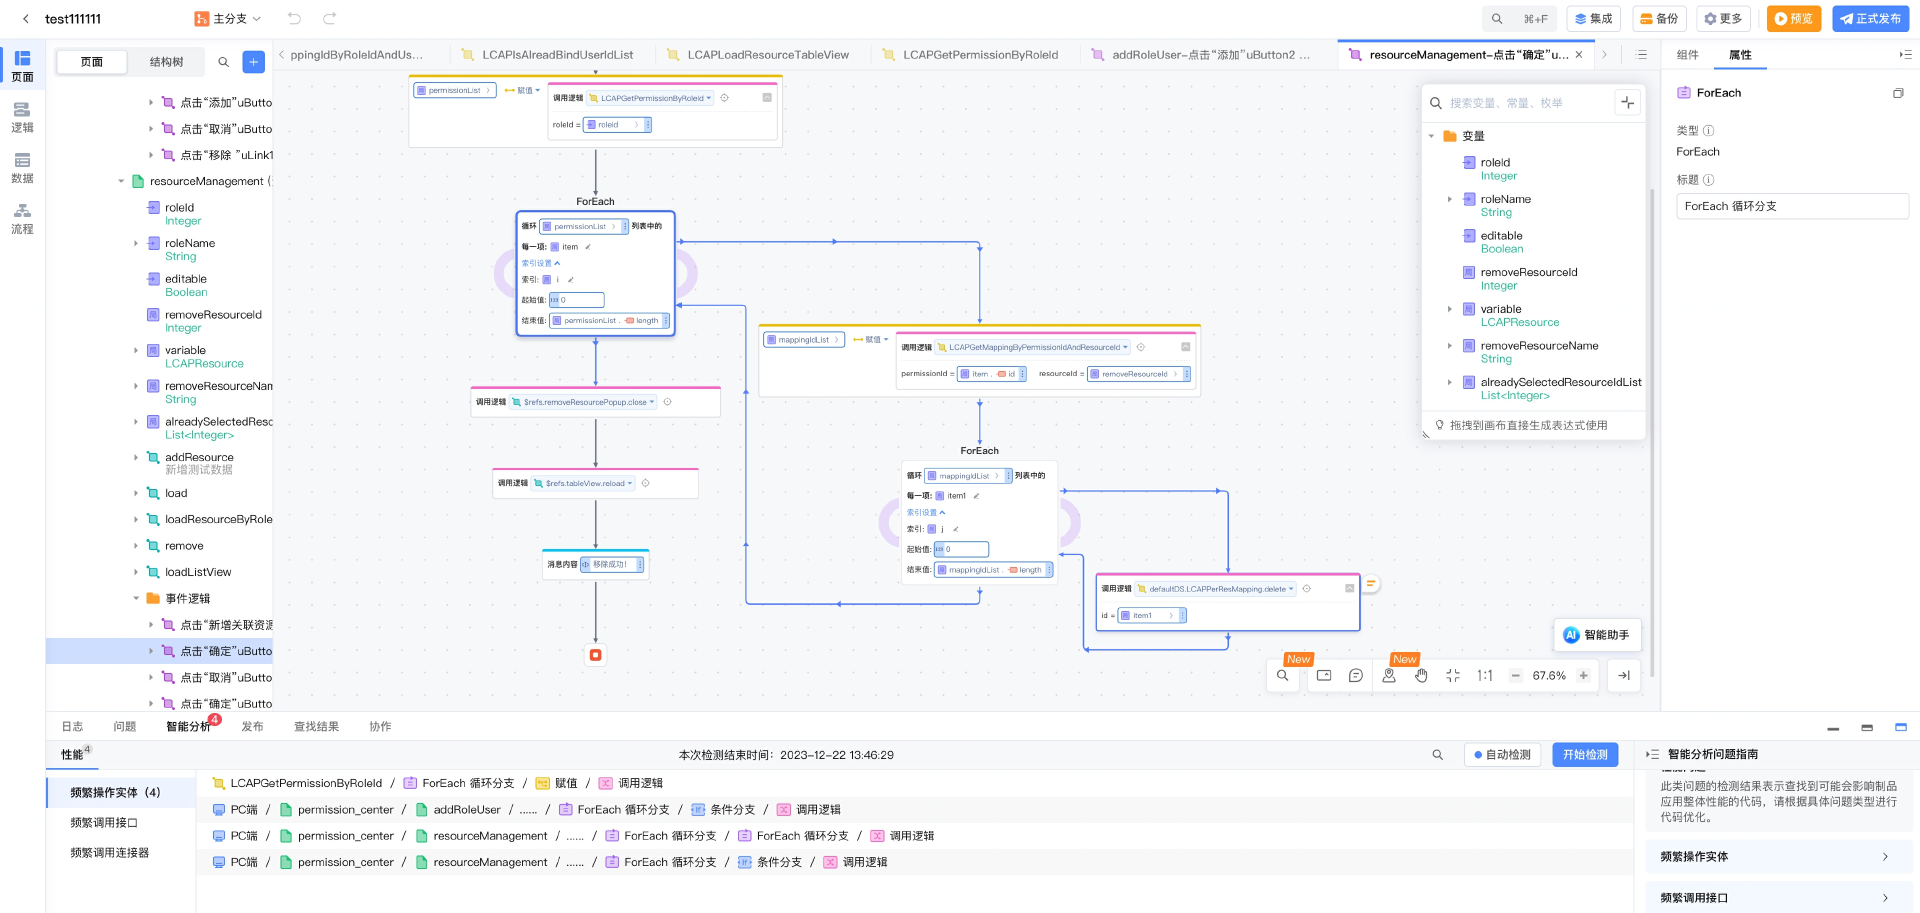
Task: Click the fit-to-screen shrink icon
Action: coord(1453,676)
